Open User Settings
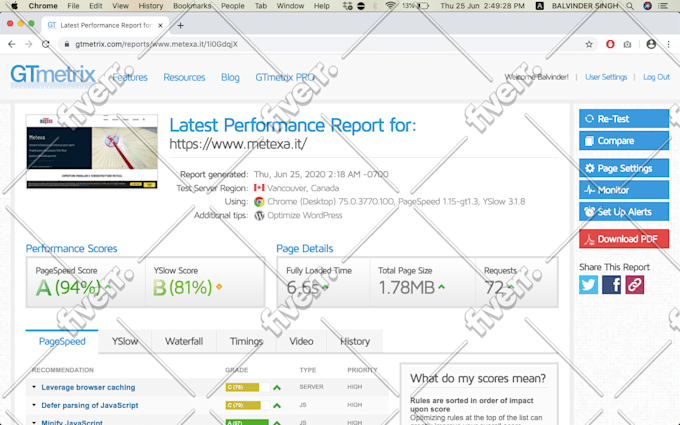The height and width of the screenshot is (425, 680). 606,77
